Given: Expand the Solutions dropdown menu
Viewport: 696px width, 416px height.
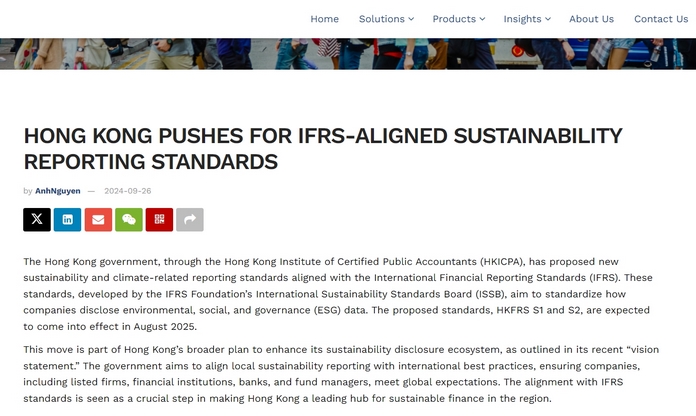Looking at the screenshot, I should [x=386, y=19].
